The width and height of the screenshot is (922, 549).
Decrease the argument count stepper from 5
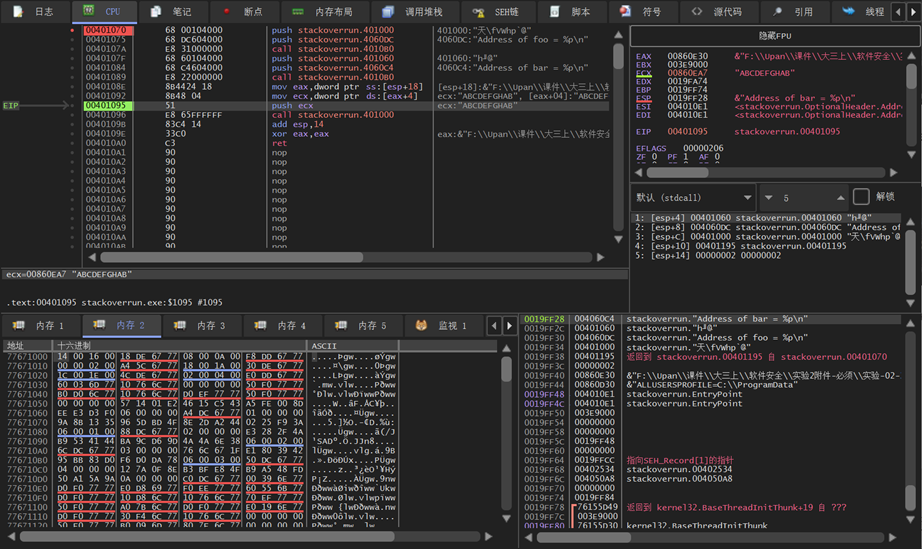point(768,197)
